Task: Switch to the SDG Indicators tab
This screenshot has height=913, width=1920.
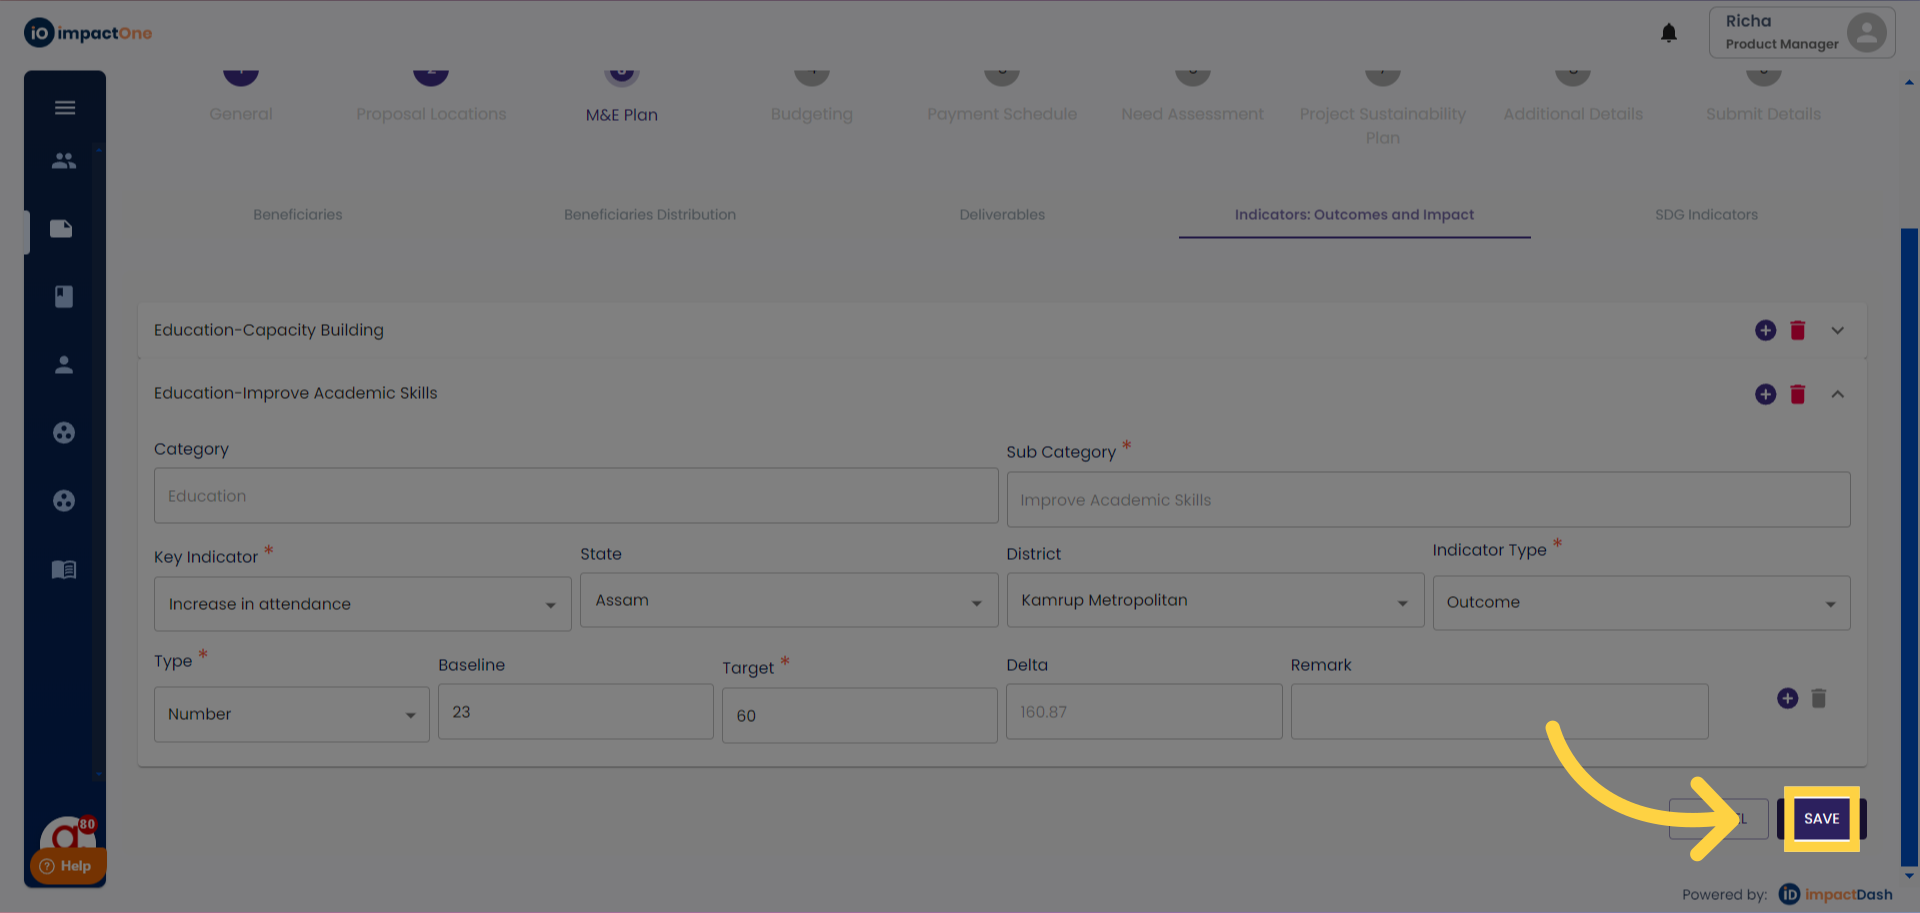Action: point(1706,215)
